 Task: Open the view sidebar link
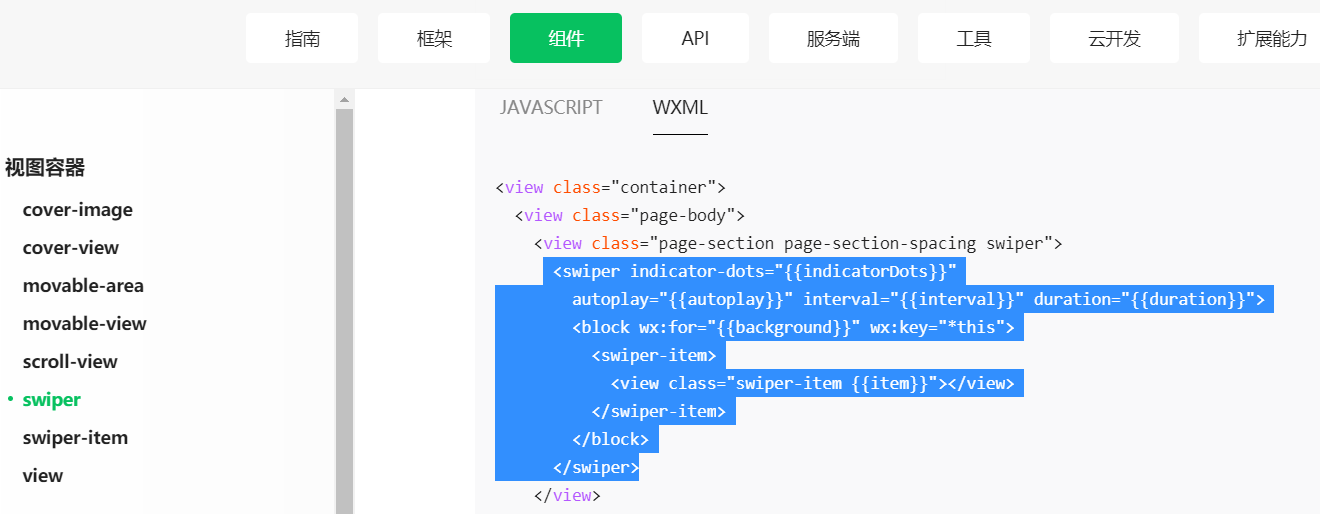pyautogui.click(x=43, y=476)
